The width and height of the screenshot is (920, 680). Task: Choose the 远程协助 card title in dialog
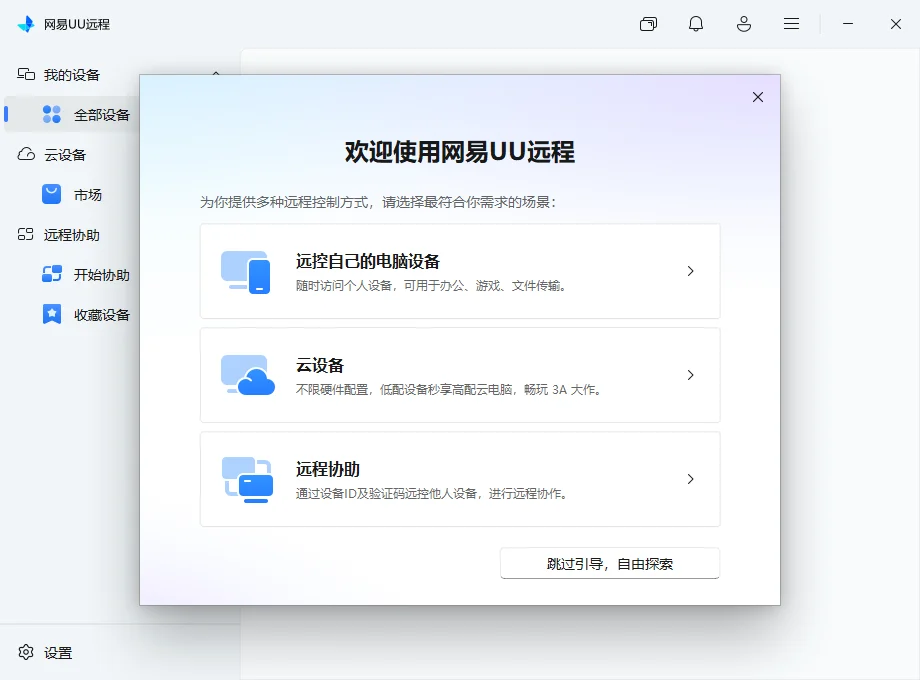point(328,469)
